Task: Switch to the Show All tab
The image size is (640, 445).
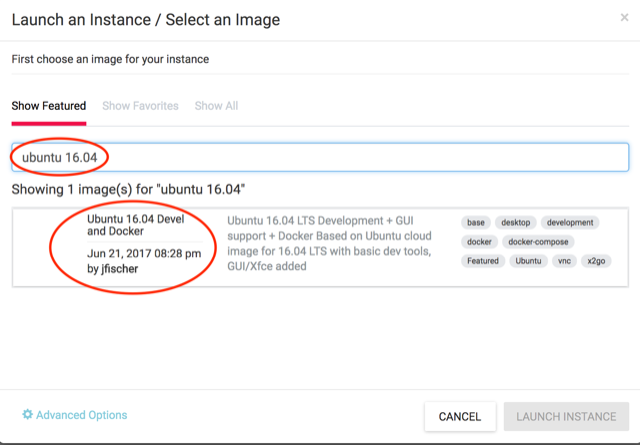Action: 216,106
